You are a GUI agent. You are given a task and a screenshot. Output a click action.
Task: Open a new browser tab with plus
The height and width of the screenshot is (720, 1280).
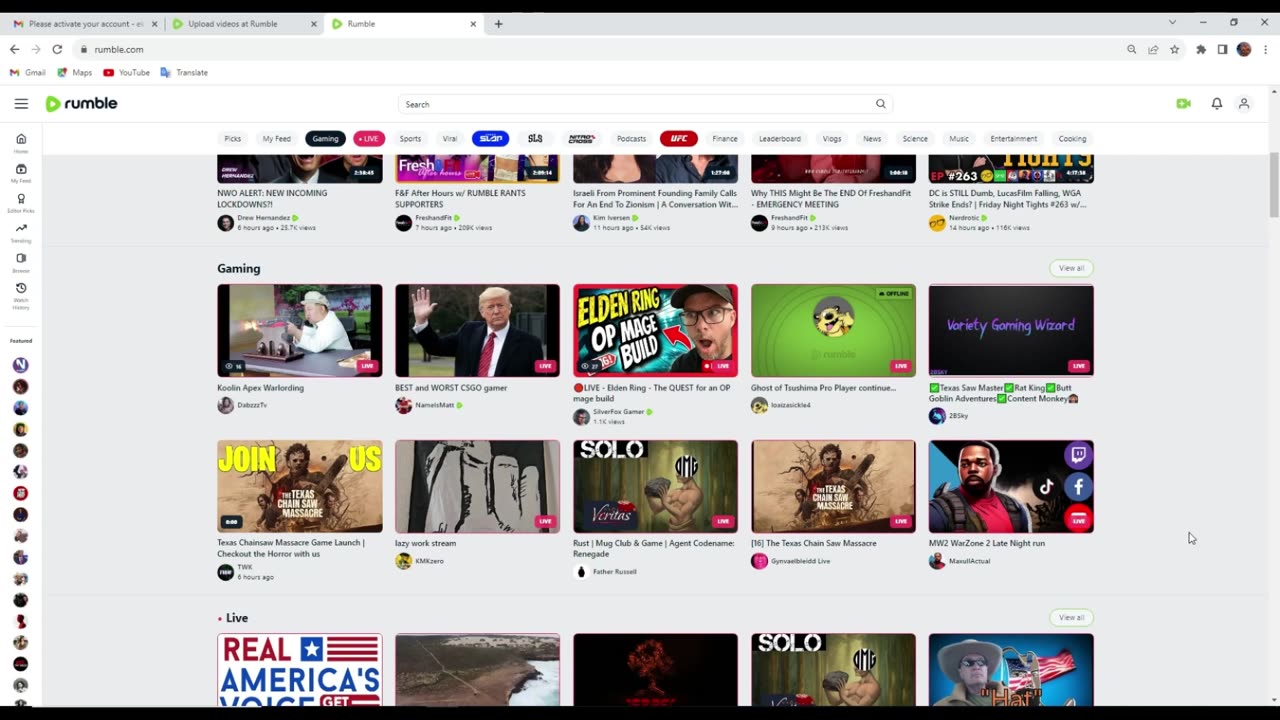[498, 24]
